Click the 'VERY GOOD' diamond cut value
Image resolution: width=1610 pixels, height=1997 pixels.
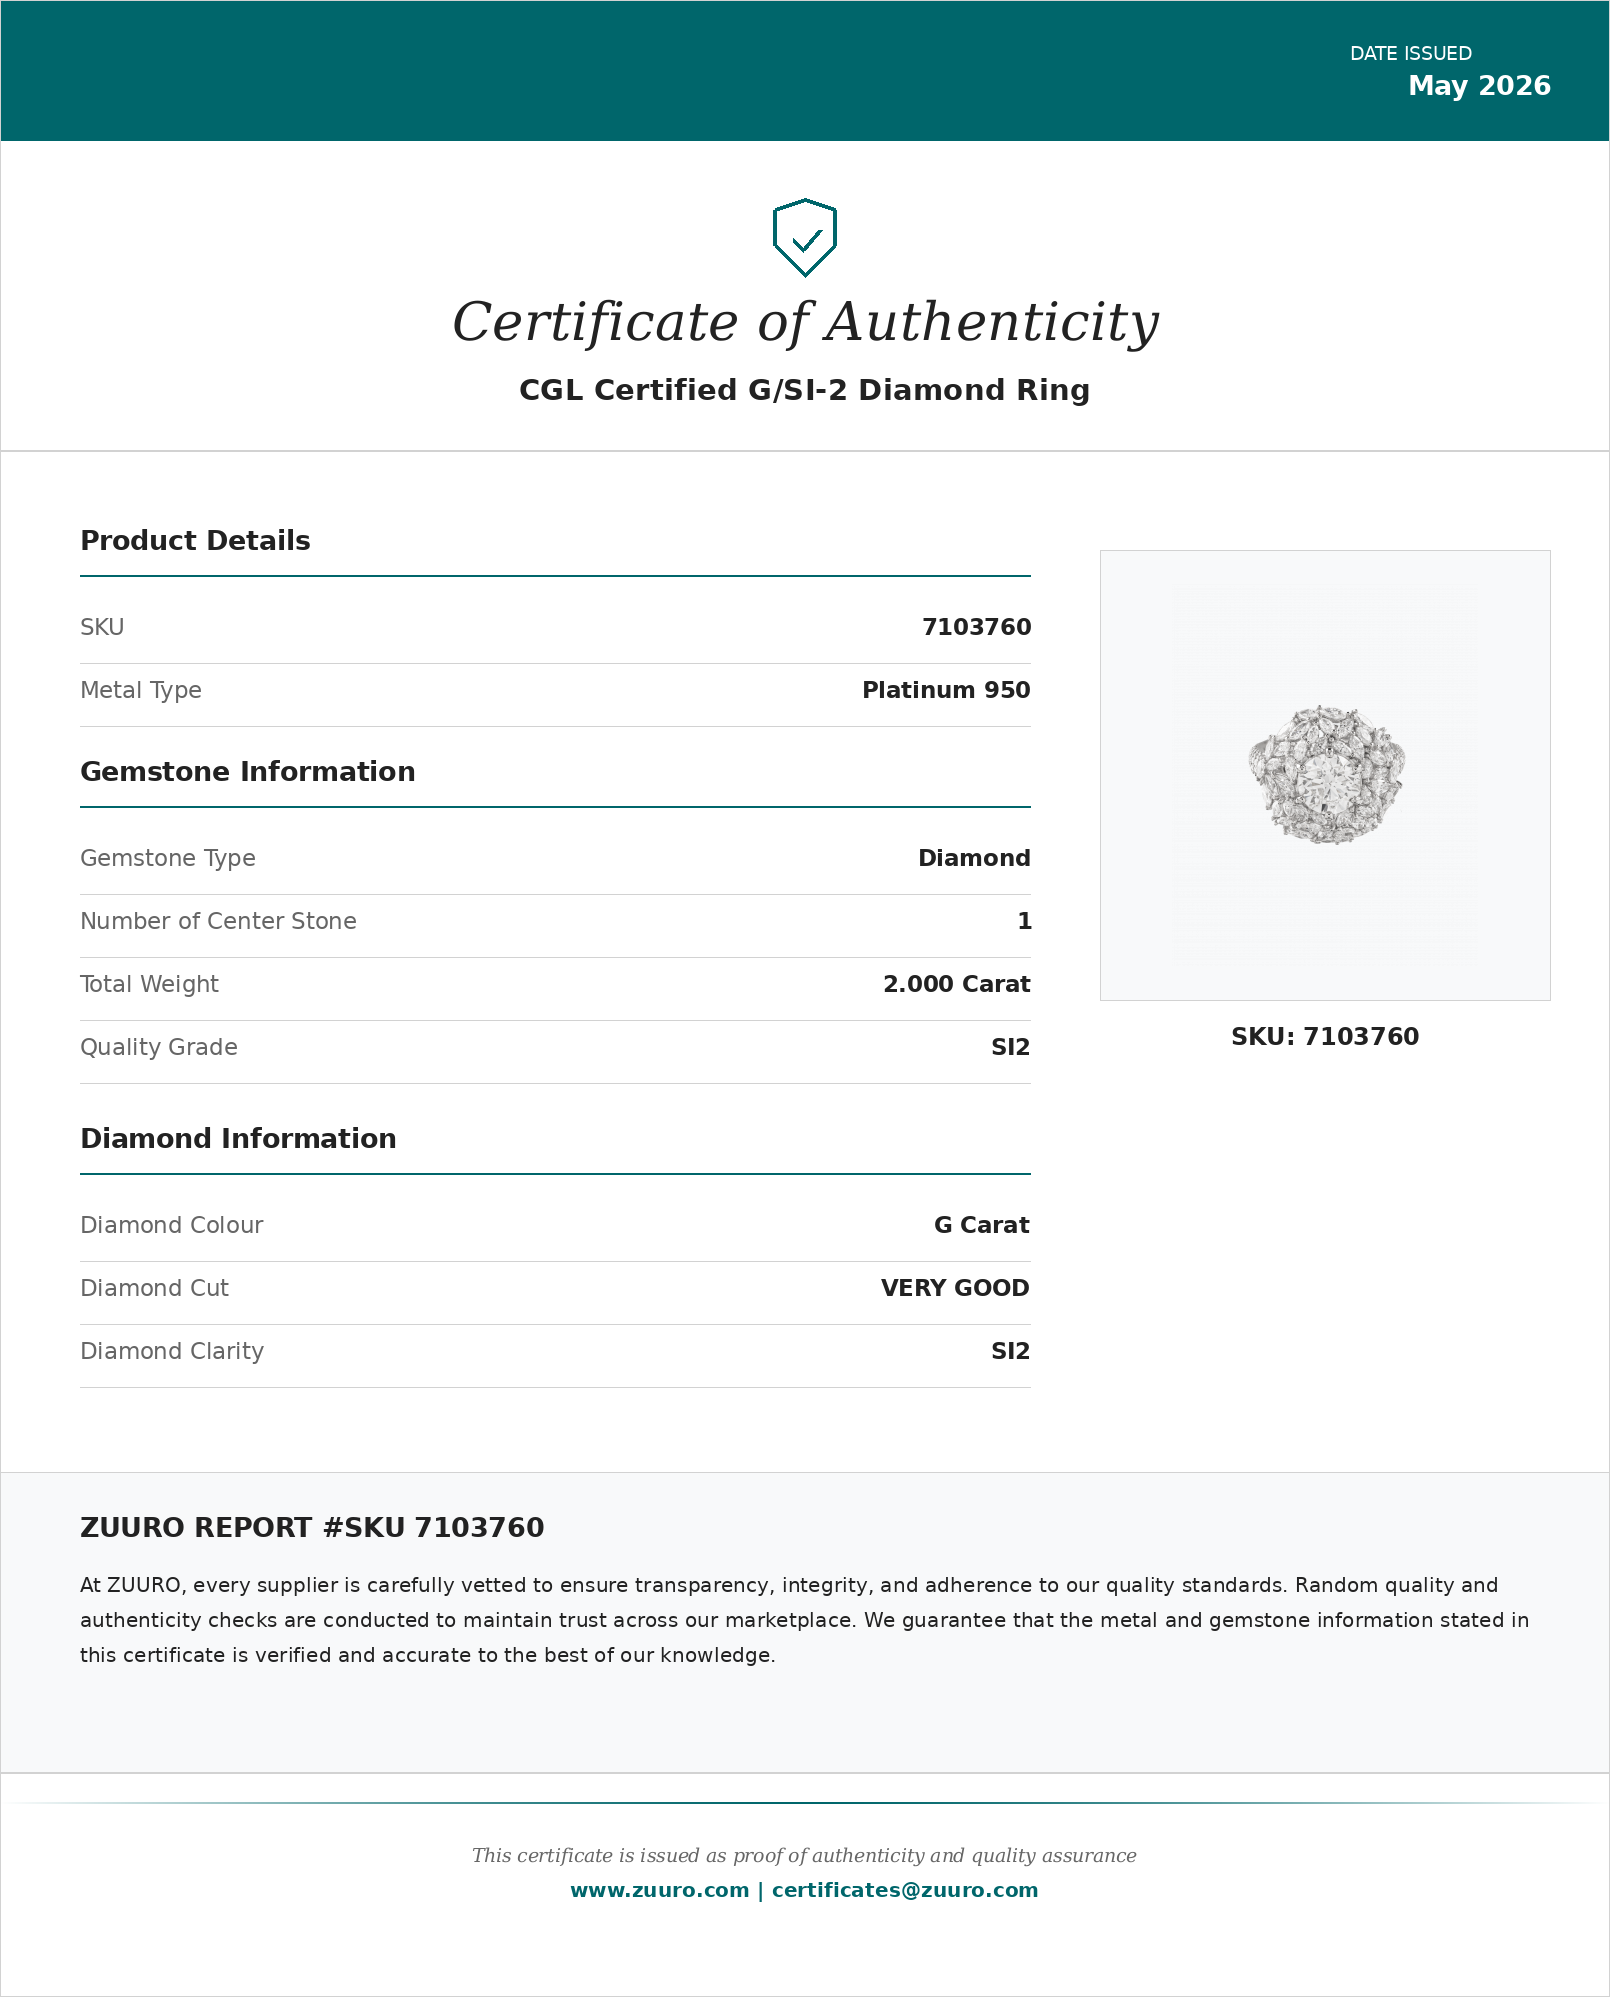(955, 1288)
